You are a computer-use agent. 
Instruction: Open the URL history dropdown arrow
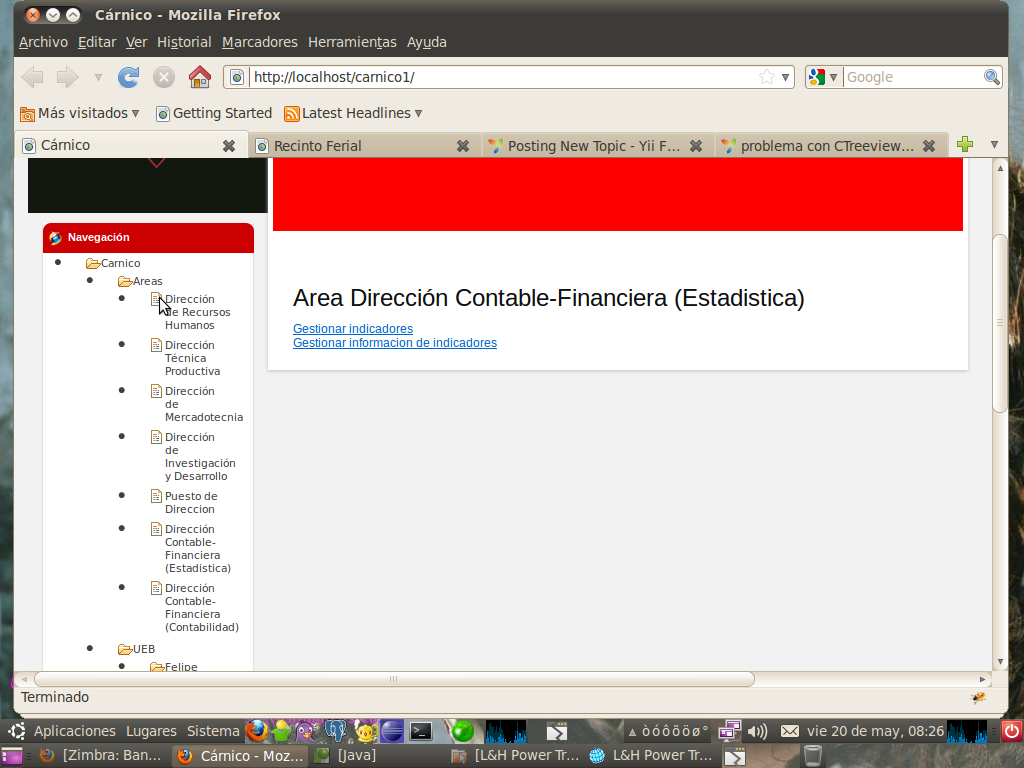click(x=786, y=77)
